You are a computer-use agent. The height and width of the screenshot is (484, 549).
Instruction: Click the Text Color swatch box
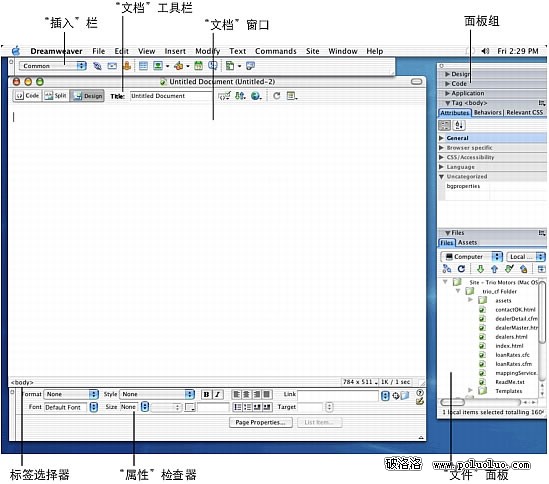click(190, 407)
